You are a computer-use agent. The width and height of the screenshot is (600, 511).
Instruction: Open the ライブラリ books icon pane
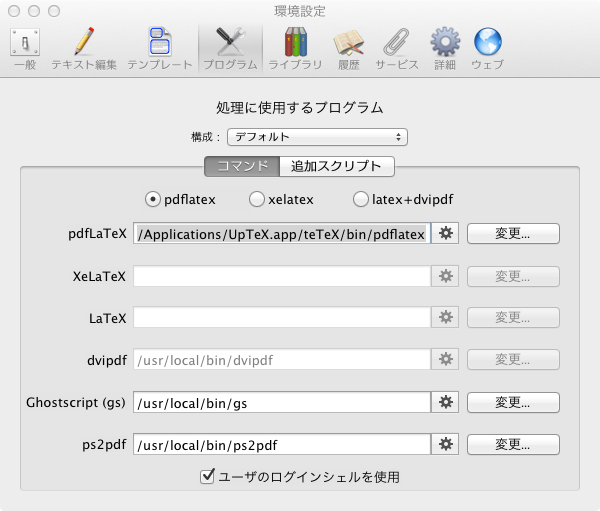[x=295, y=48]
